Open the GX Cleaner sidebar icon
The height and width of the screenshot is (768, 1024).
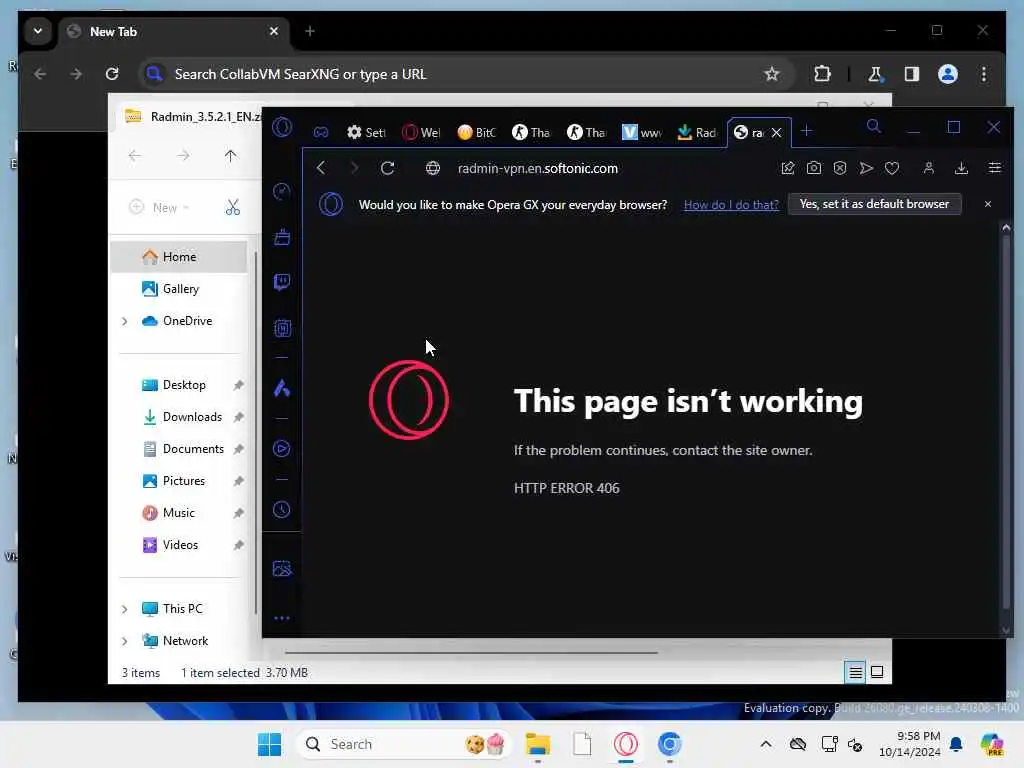pos(281,237)
